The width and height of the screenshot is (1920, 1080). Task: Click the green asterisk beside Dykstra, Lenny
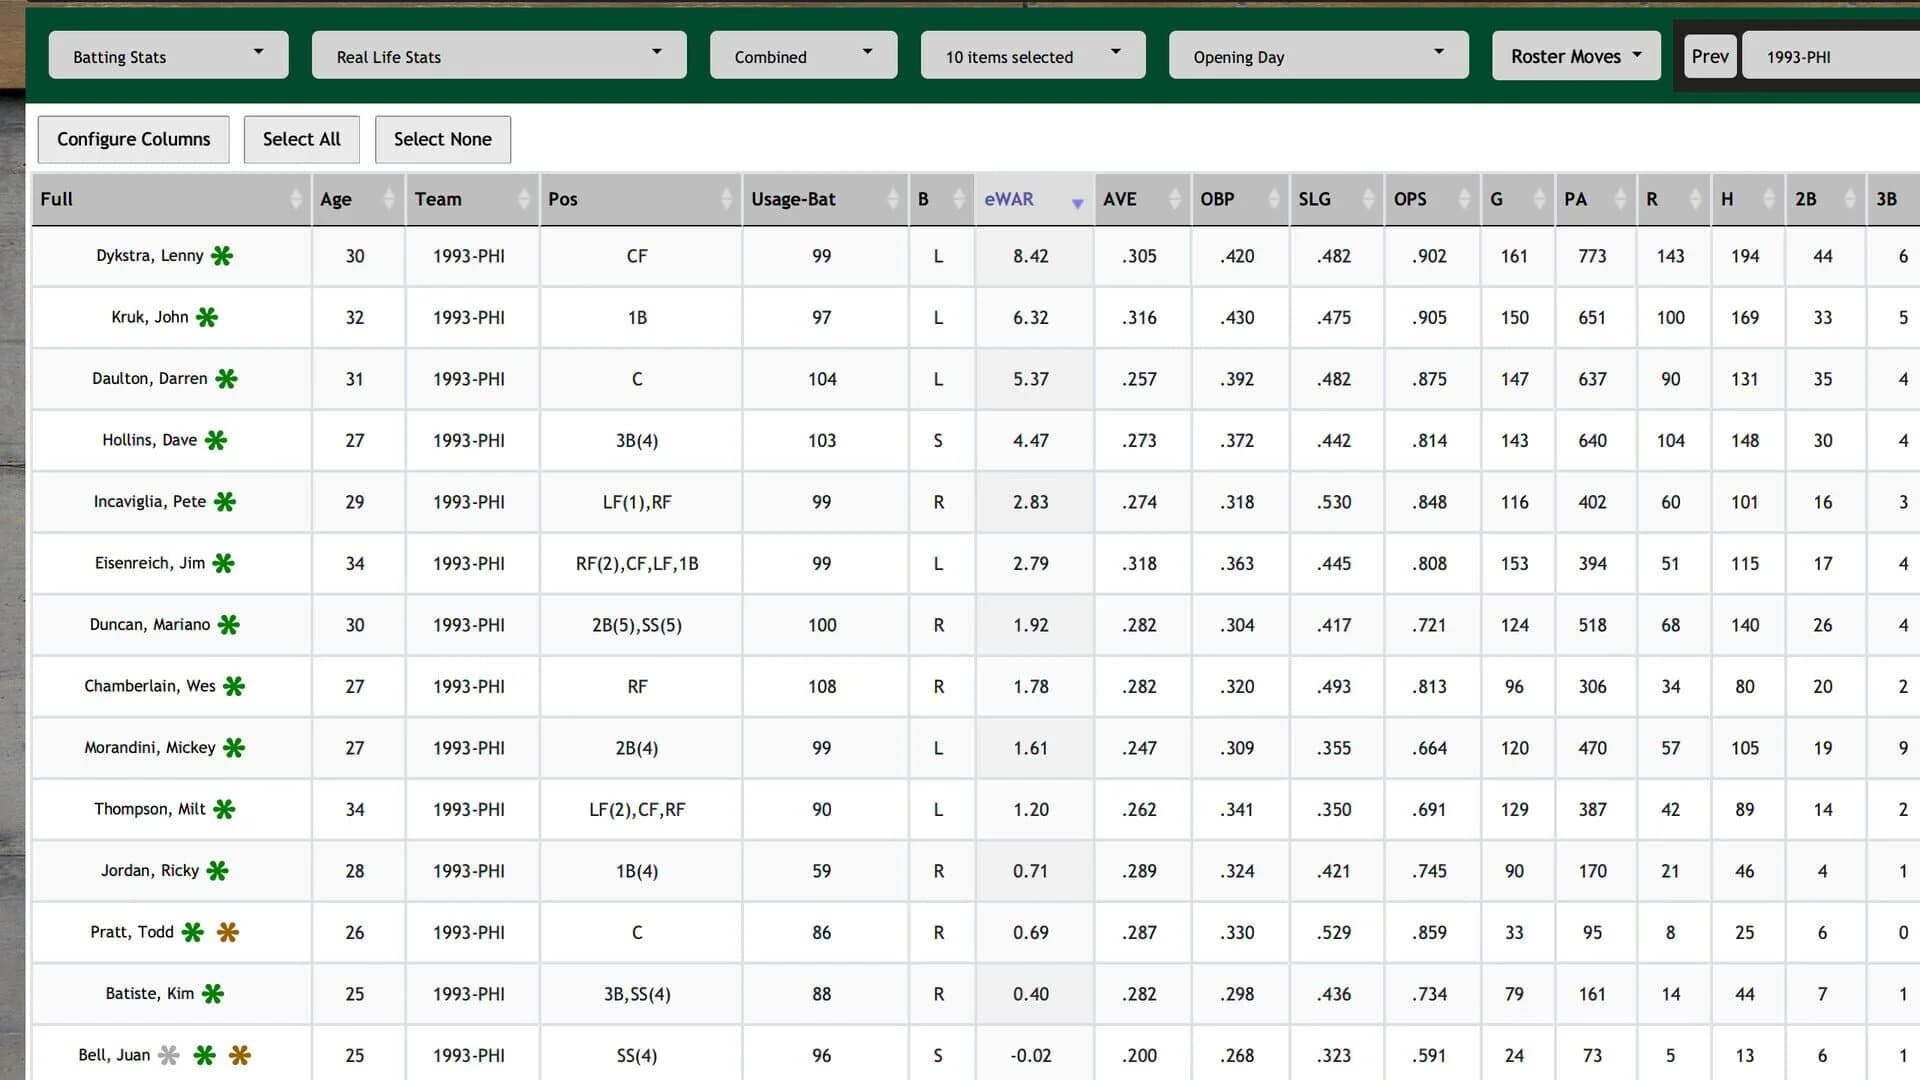coord(222,255)
